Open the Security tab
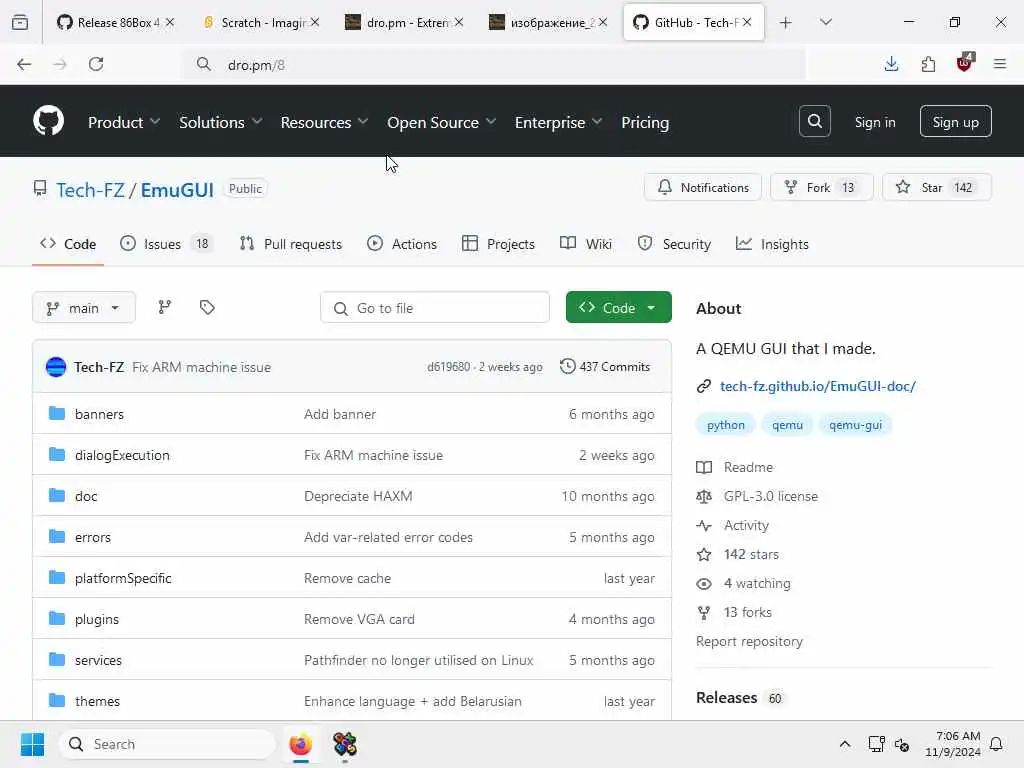Viewport: 1024px width, 768px height. tap(674, 244)
